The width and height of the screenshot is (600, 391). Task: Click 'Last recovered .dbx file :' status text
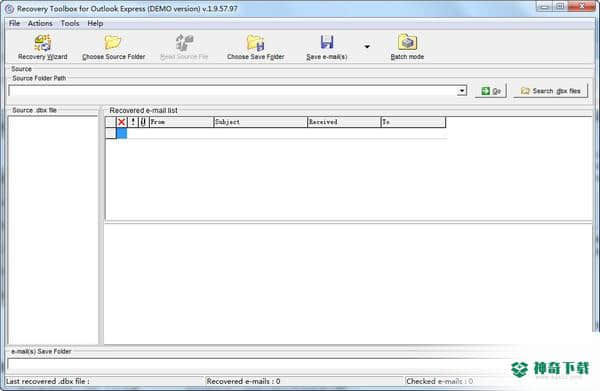click(48, 381)
